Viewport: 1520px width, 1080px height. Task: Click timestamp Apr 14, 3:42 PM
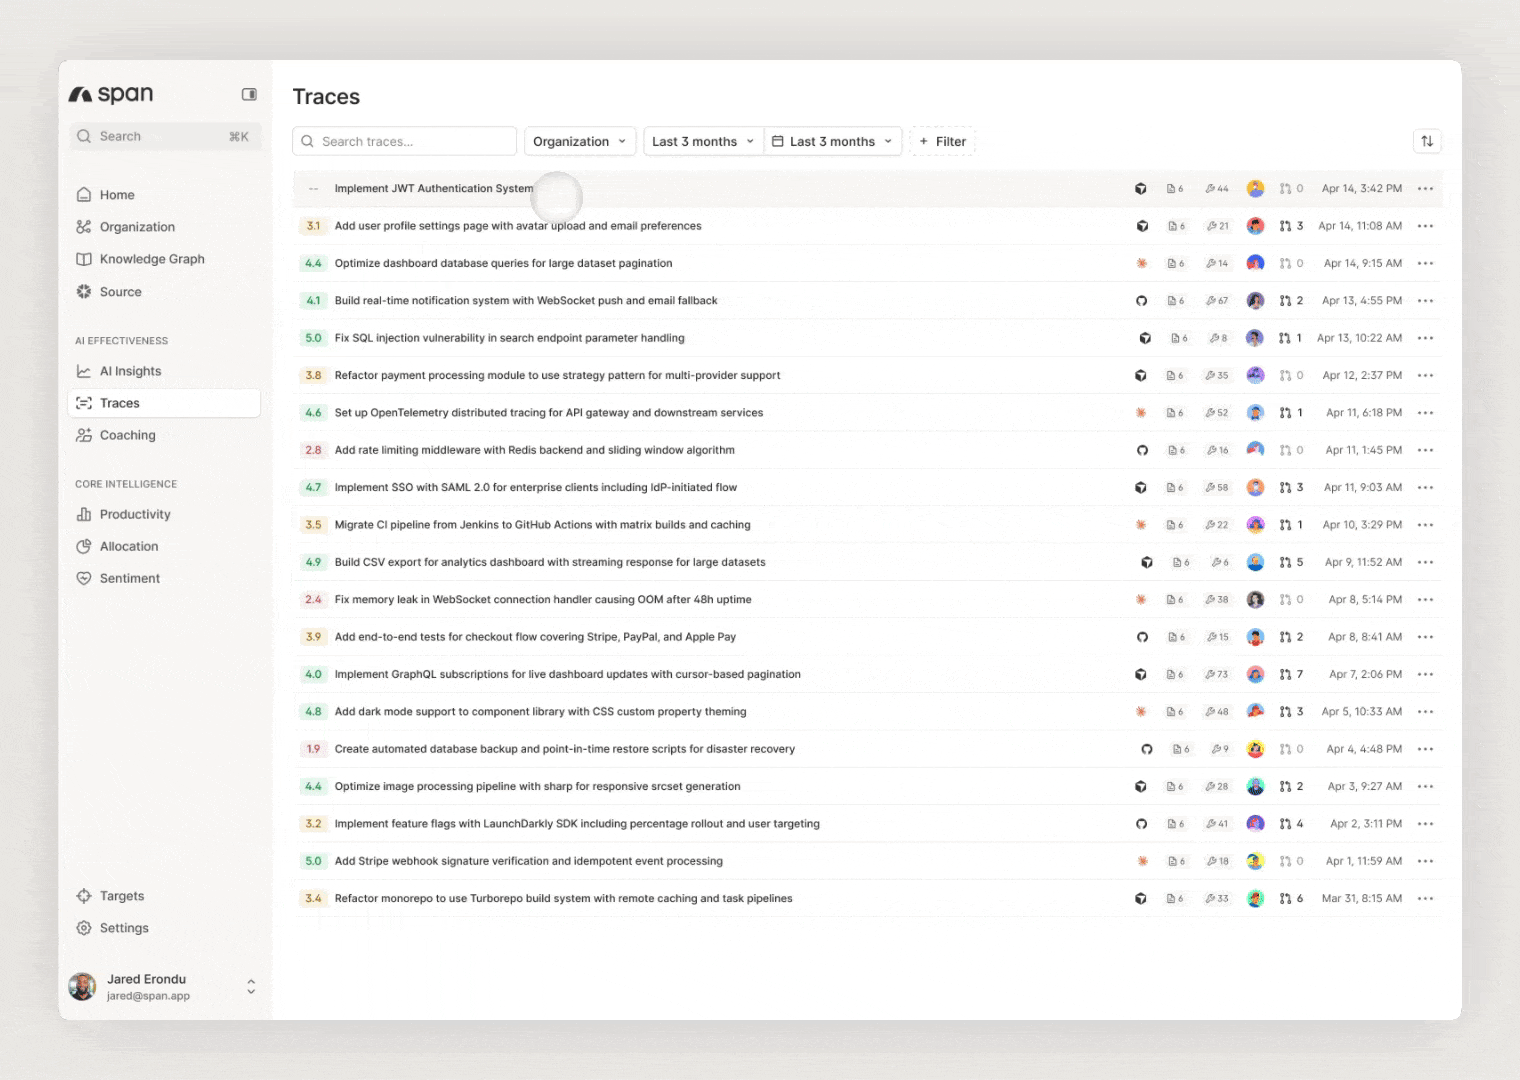(x=1362, y=188)
